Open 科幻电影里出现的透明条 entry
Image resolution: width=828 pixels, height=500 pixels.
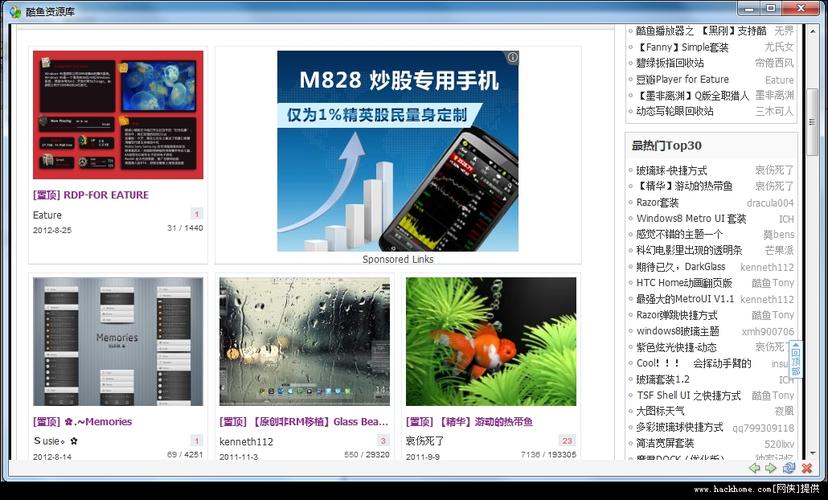[x=689, y=250]
